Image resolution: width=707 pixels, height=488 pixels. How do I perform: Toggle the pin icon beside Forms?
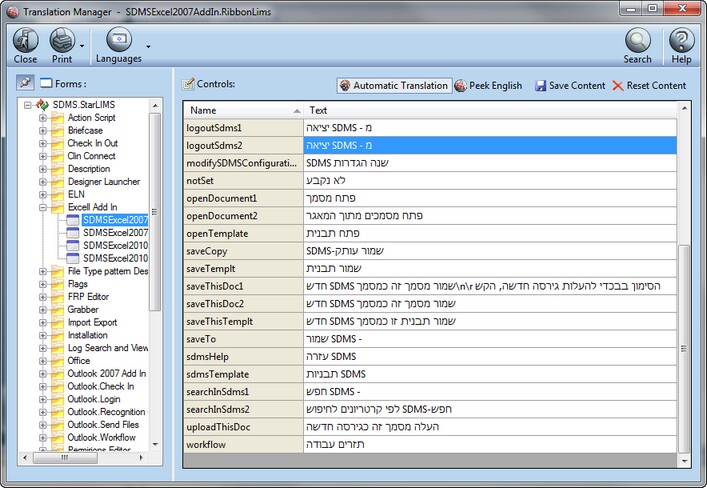click(25, 83)
